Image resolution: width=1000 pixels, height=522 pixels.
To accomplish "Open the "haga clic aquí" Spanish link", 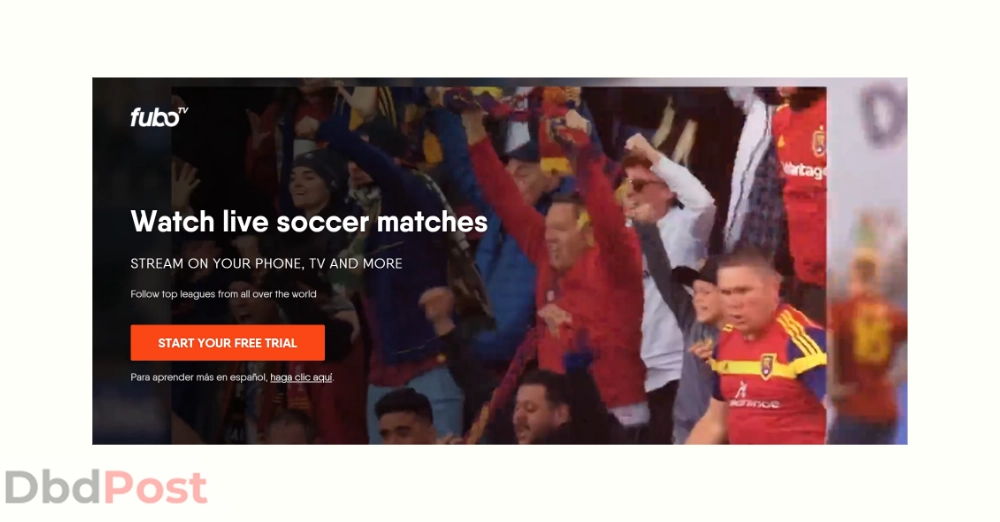I will [x=301, y=377].
